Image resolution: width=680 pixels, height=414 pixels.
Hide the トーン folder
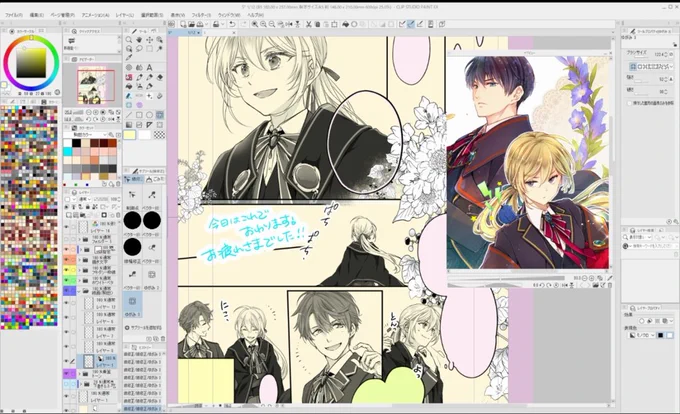66,373
